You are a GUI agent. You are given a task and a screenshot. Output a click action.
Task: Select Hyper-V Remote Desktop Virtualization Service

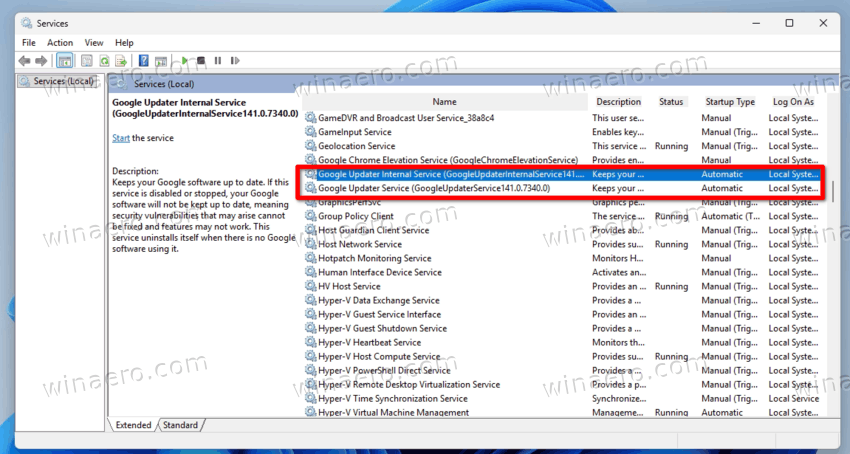tap(409, 385)
